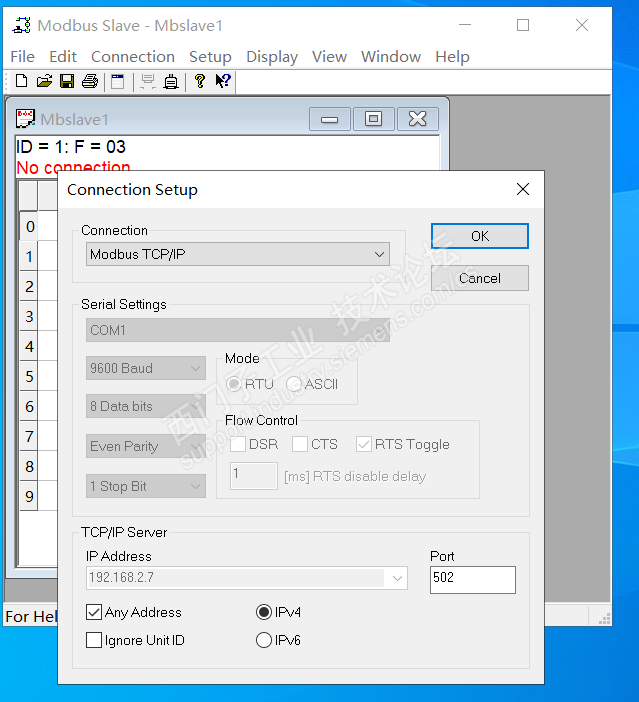Click the Print toolbar icon
This screenshot has height=702, width=639.
click(x=90, y=81)
